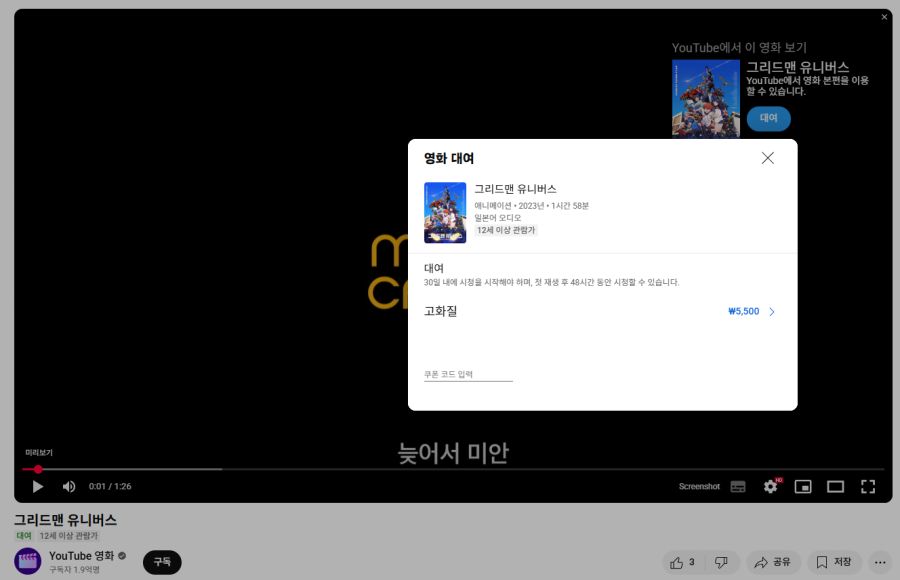The image size is (900, 580).
Task: Click the 그리드맨 유니버스 video title
Action: click(x=64, y=520)
